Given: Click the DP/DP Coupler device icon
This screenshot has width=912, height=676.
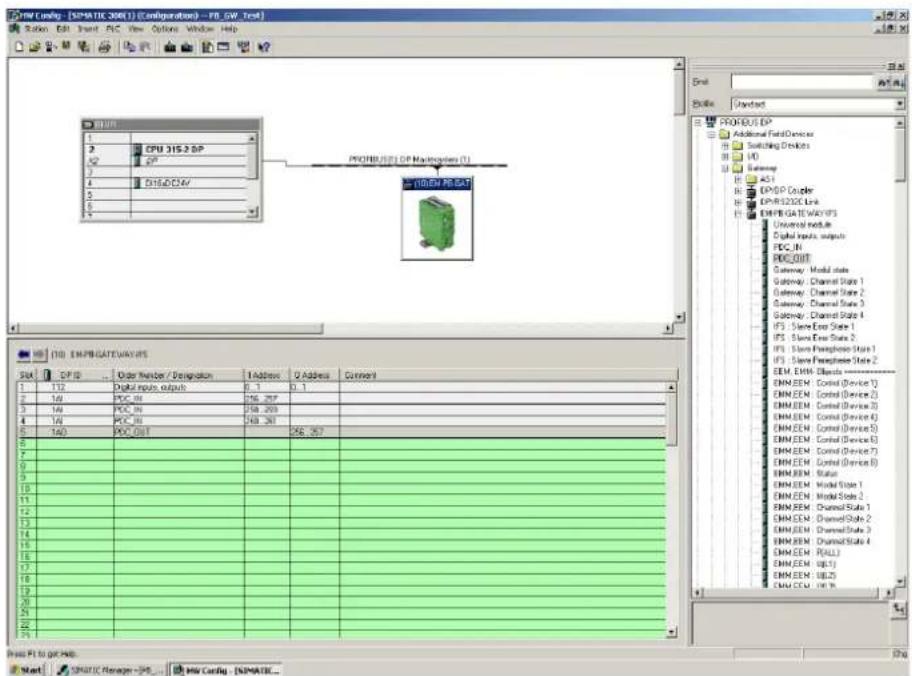Looking at the screenshot, I should point(751,190).
